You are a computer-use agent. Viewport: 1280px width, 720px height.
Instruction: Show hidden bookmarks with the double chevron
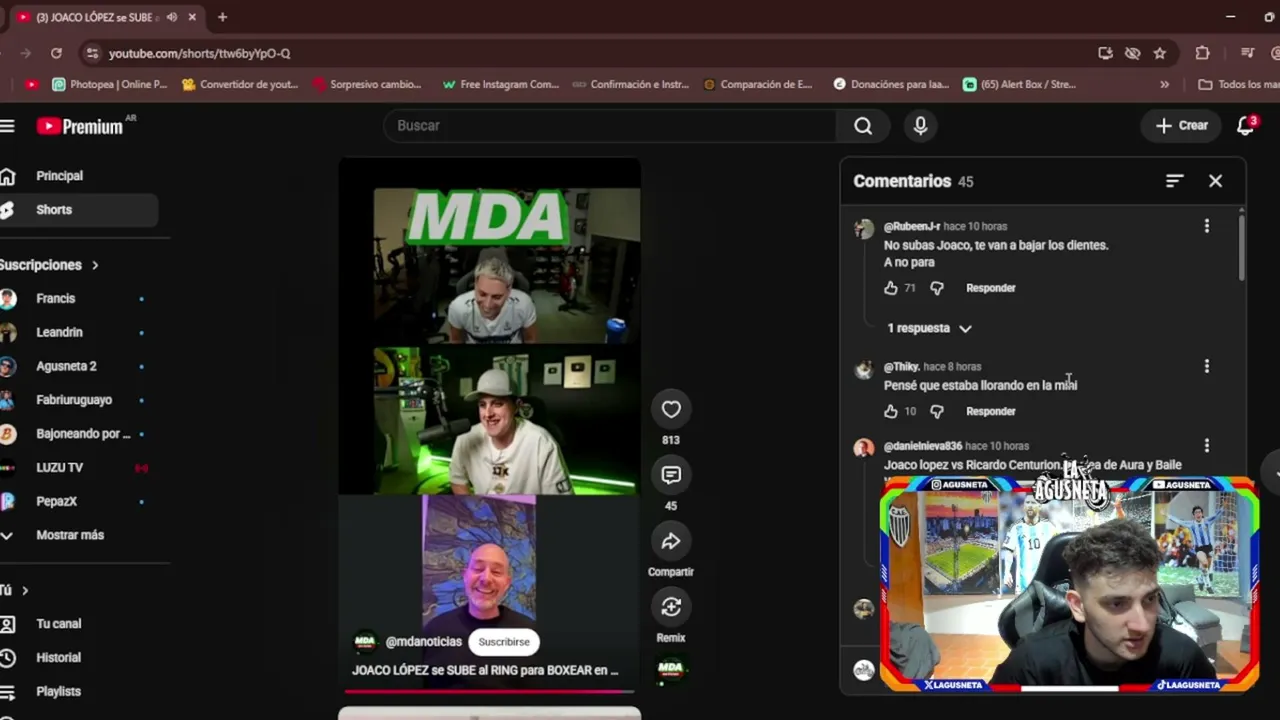1164,85
